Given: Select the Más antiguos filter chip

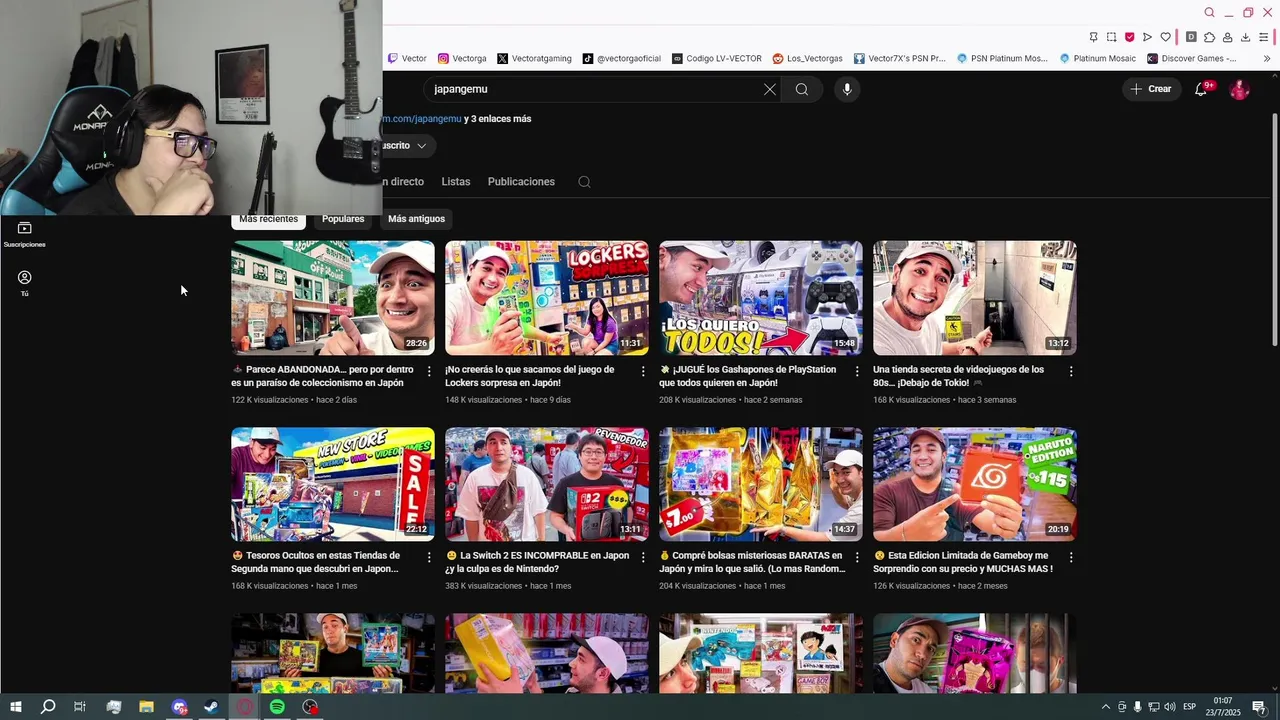Looking at the screenshot, I should 416,219.
